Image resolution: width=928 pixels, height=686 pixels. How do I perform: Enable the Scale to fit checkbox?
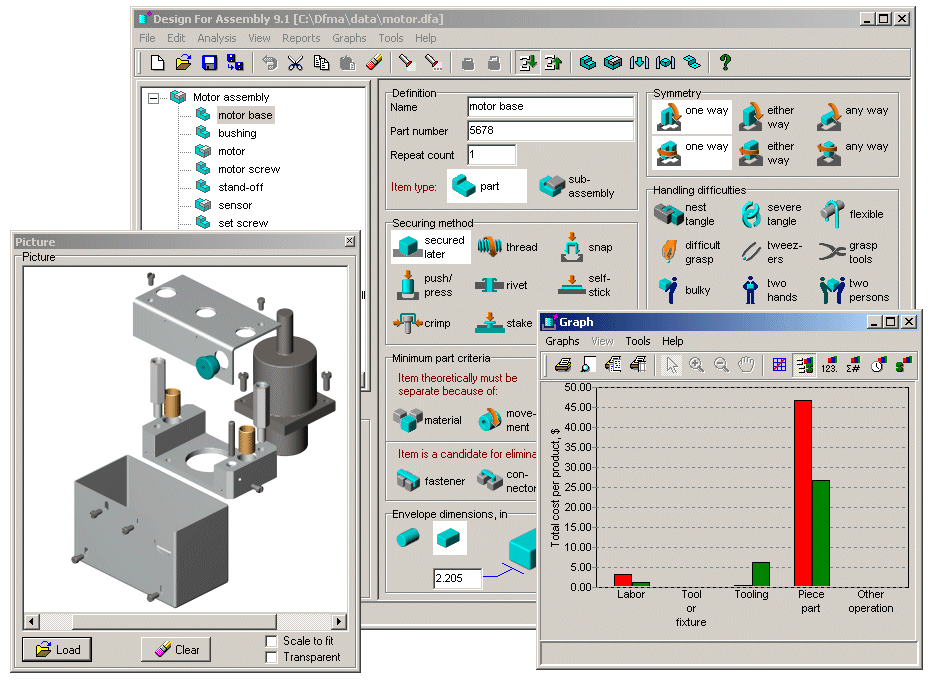click(x=272, y=641)
